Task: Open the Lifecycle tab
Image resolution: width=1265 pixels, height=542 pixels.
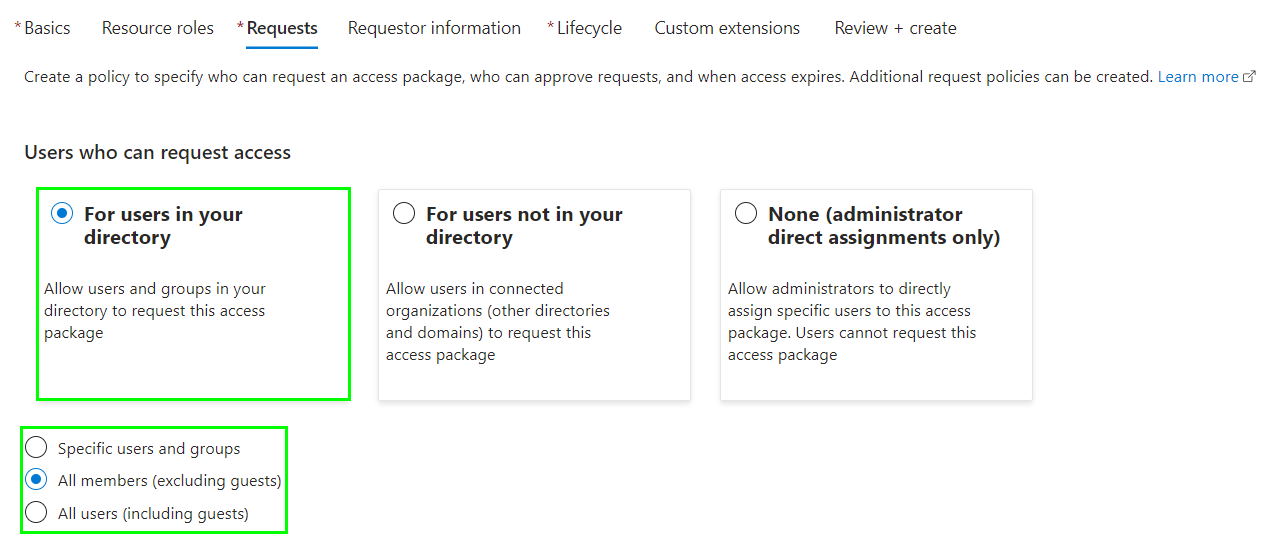Action: [588, 28]
